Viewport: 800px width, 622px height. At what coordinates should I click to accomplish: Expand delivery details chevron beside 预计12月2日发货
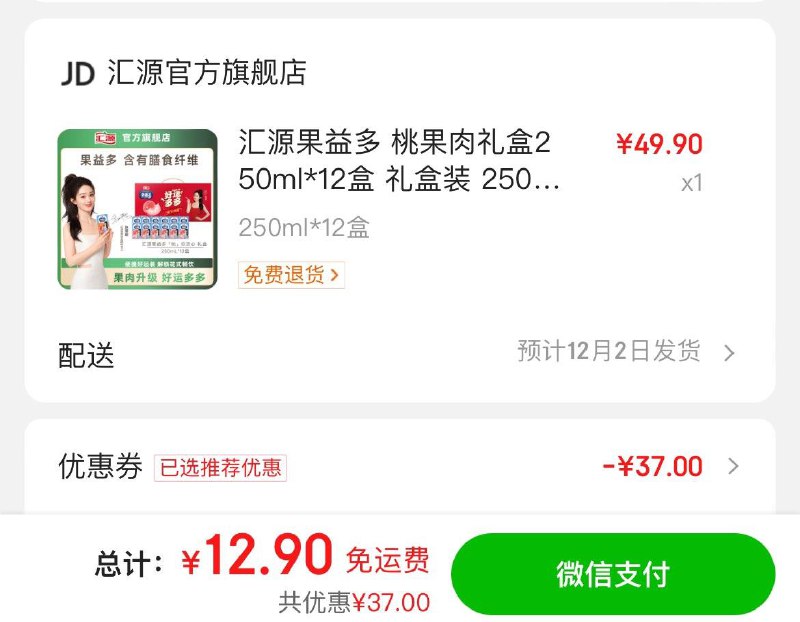730,353
